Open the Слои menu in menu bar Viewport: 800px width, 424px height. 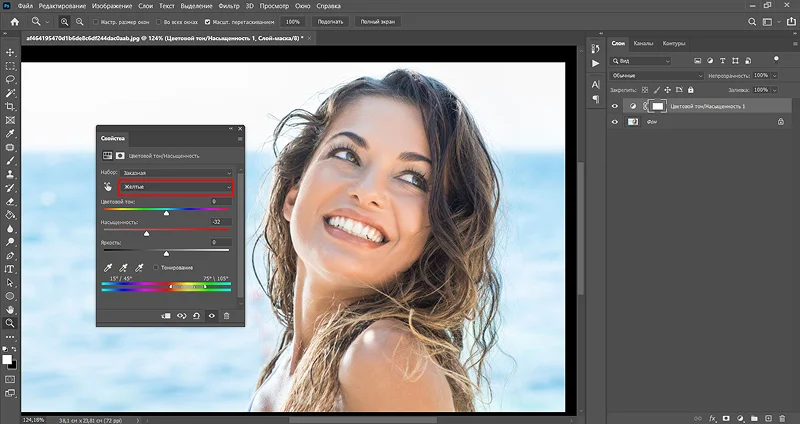tap(145, 6)
